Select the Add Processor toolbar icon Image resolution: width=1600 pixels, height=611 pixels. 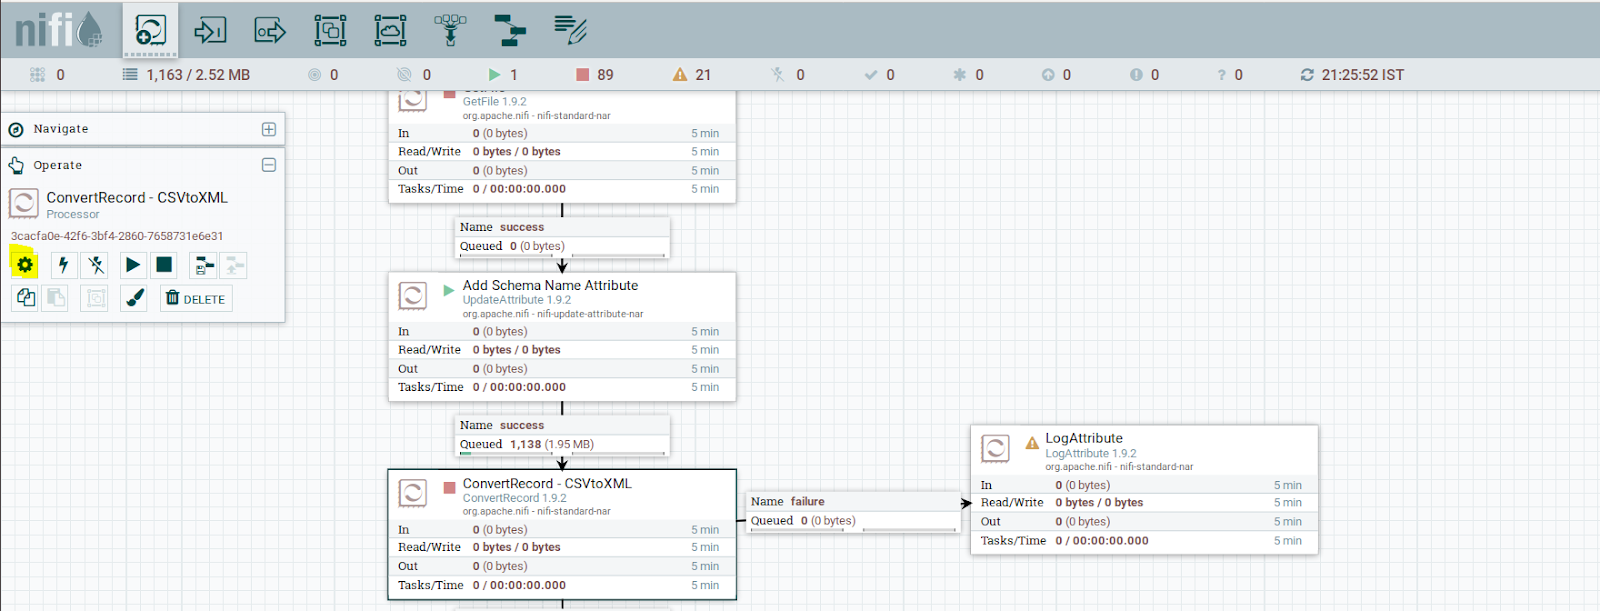150,30
